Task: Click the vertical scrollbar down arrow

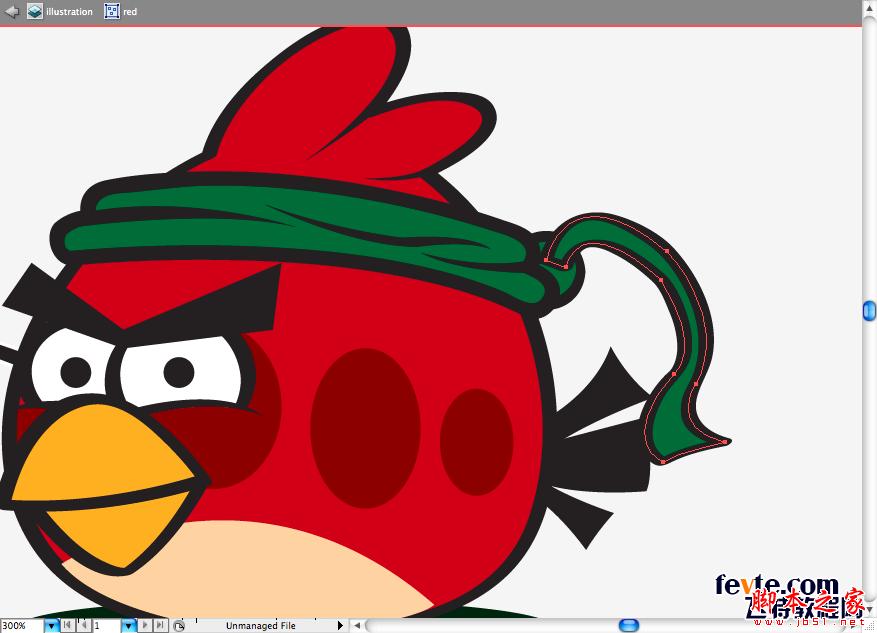Action: click(x=869, y=610)
